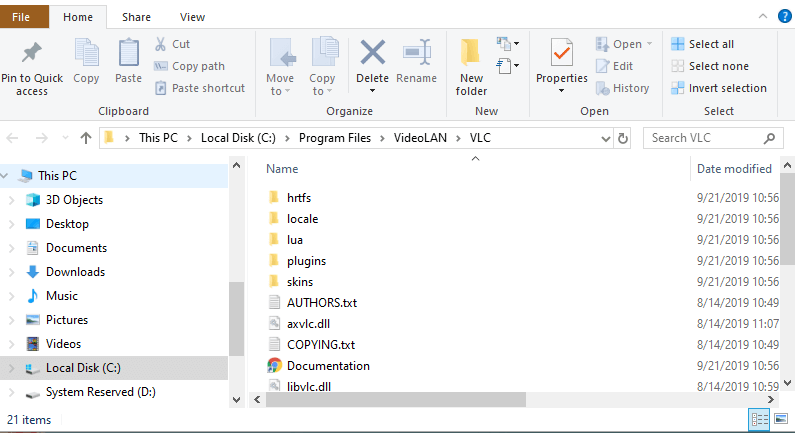Open recent locations dropdown

point(65,138)
